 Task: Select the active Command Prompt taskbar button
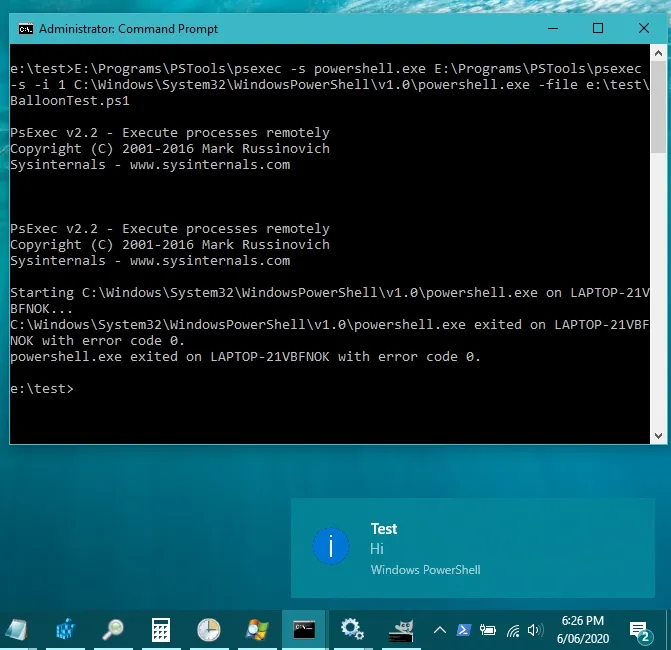click(304, 630)
